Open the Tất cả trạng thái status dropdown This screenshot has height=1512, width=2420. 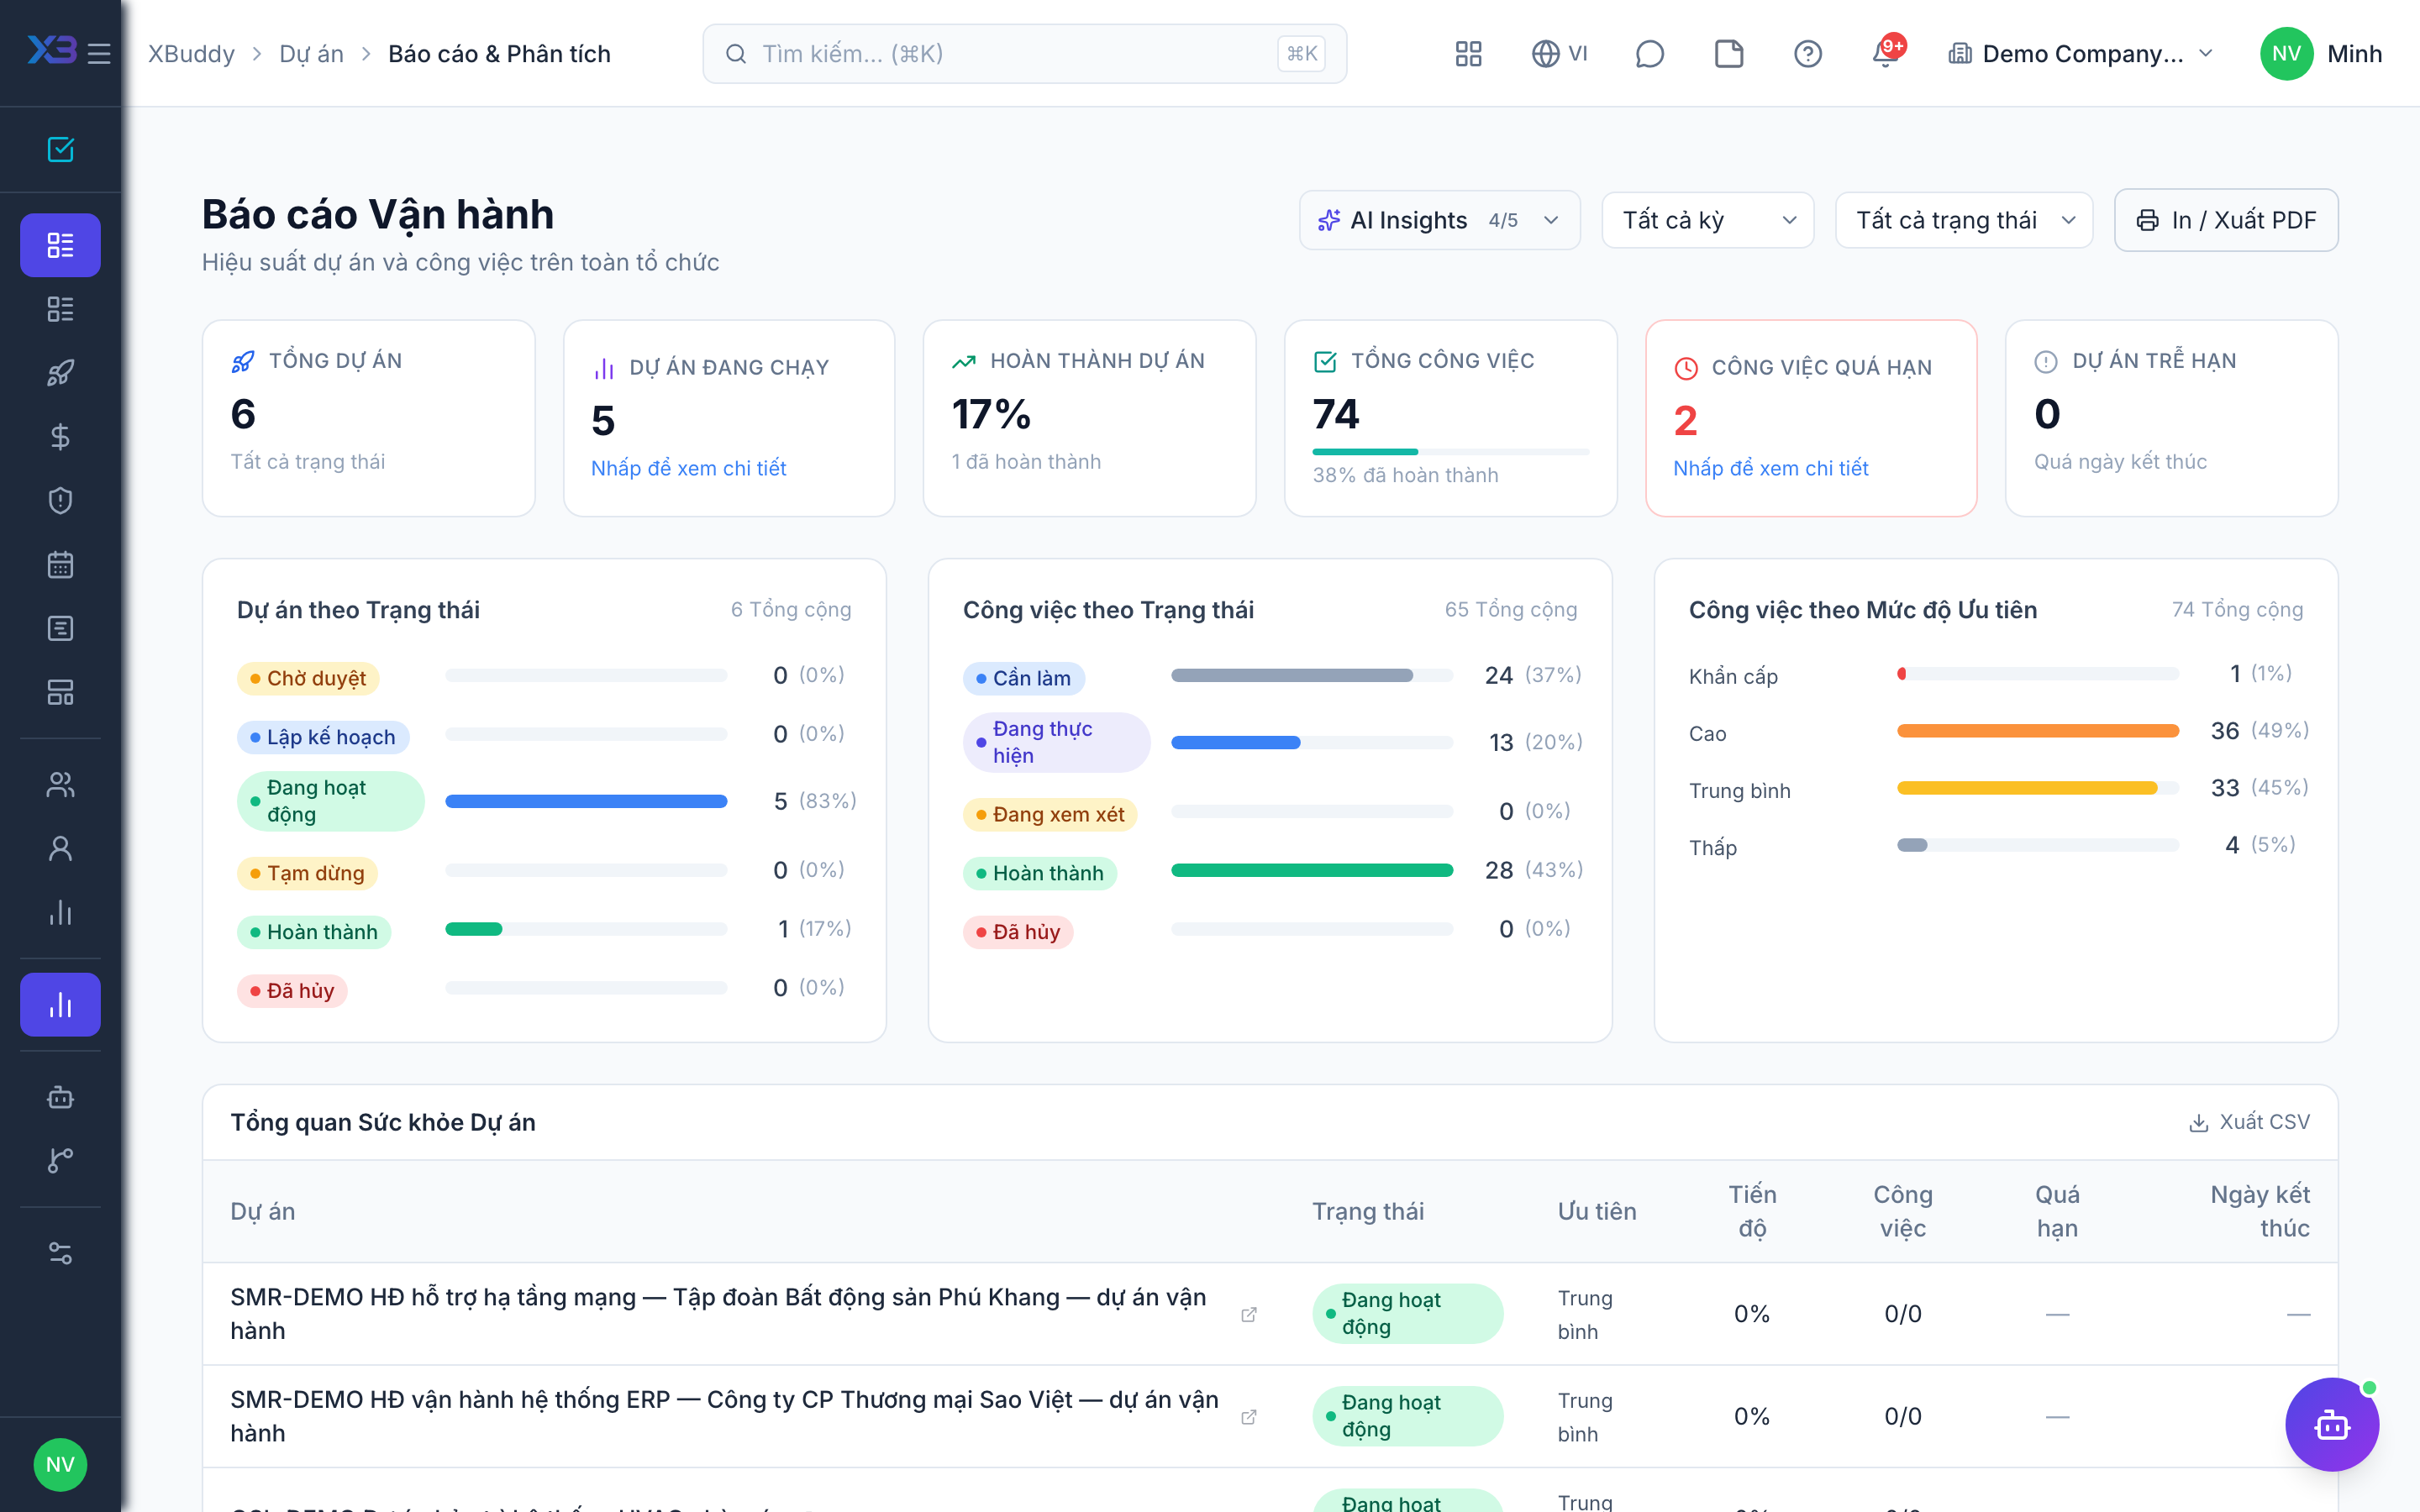pos(1964,220)
